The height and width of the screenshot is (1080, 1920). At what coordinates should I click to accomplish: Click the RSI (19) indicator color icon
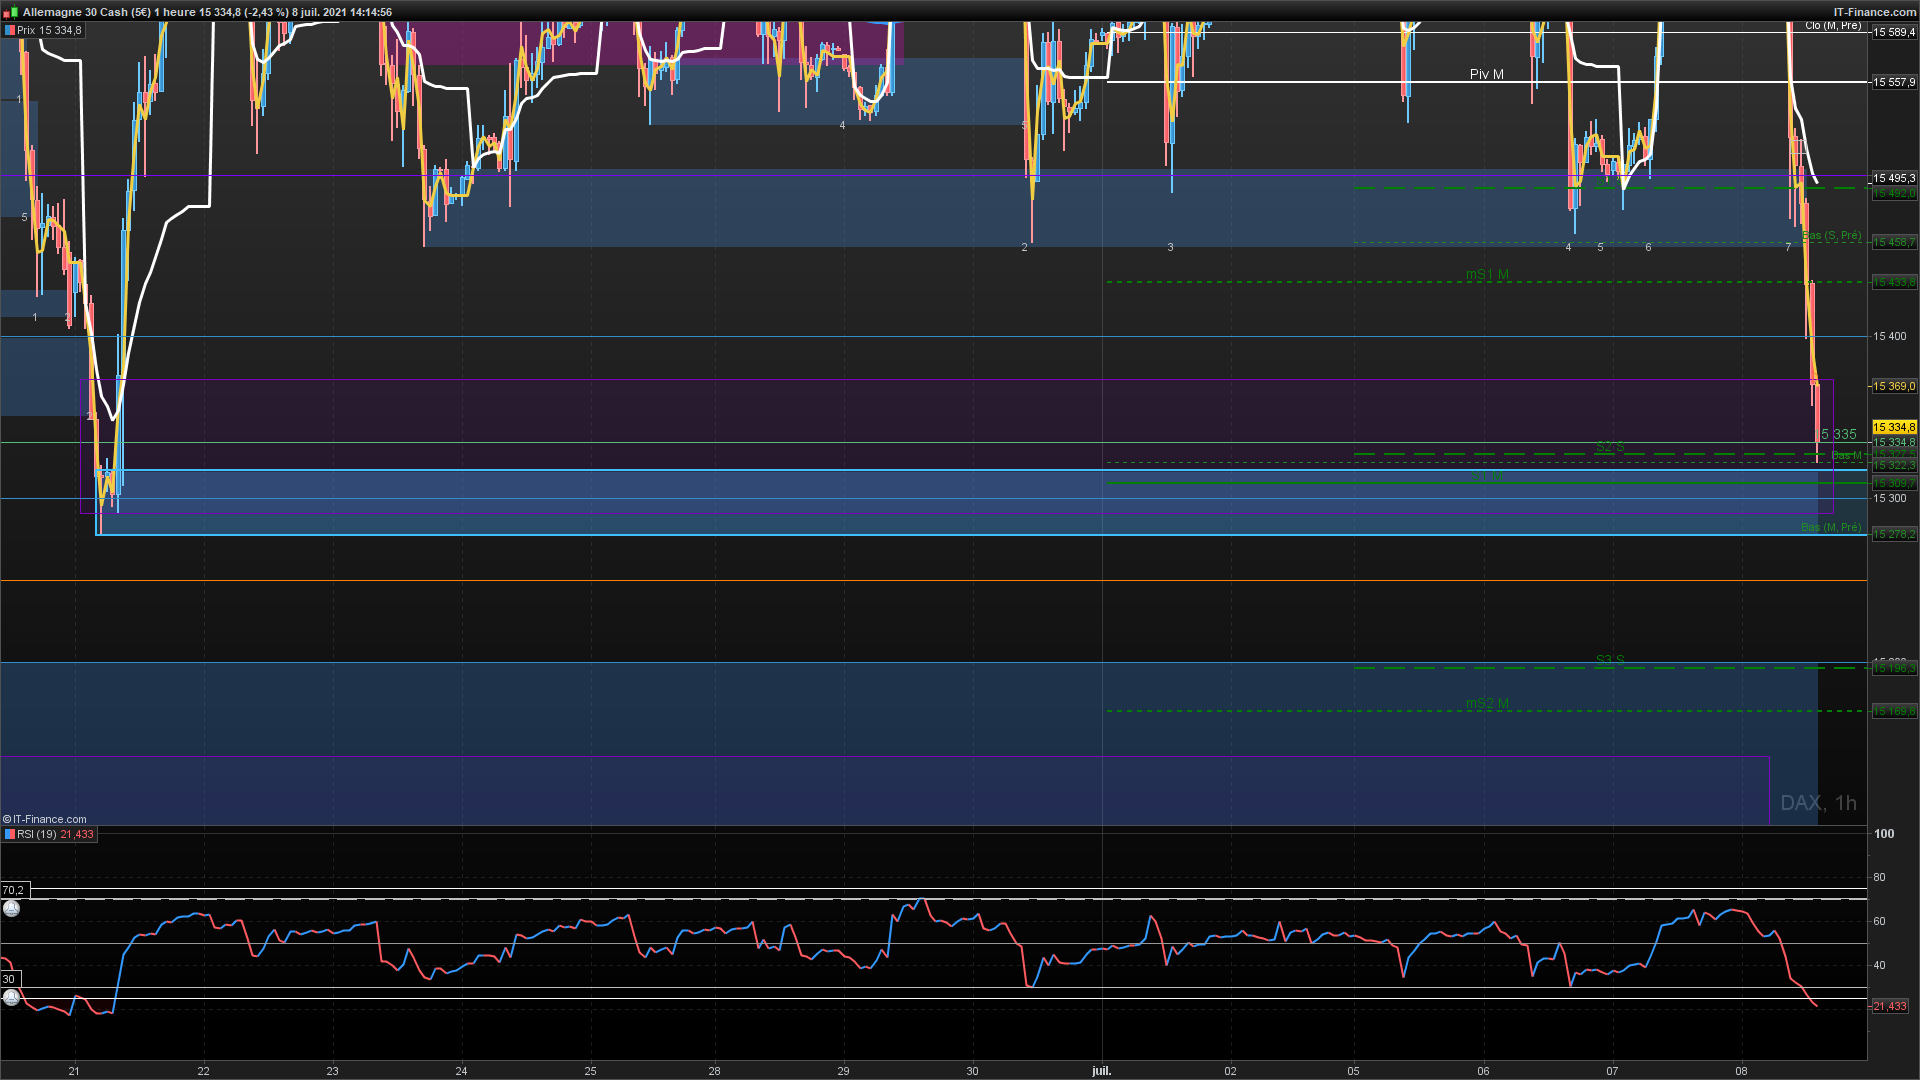pyautogui.click(x=10, y=834)
